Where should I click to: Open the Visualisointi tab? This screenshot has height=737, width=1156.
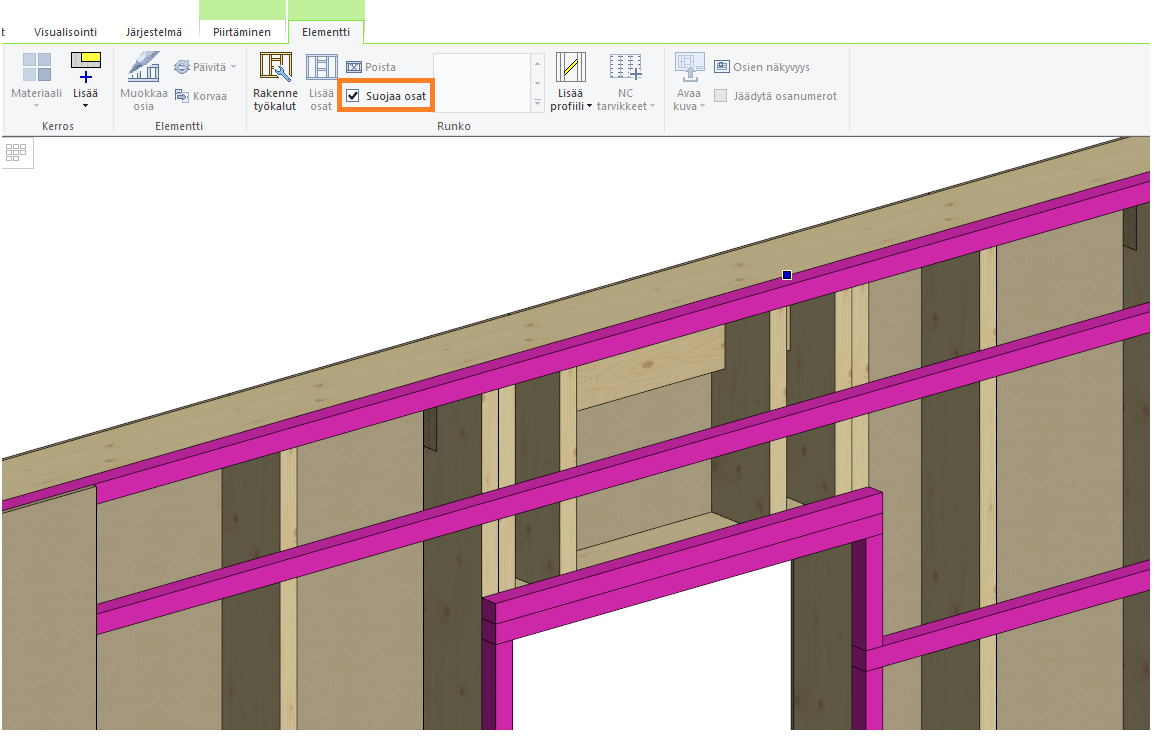[65, 32]
